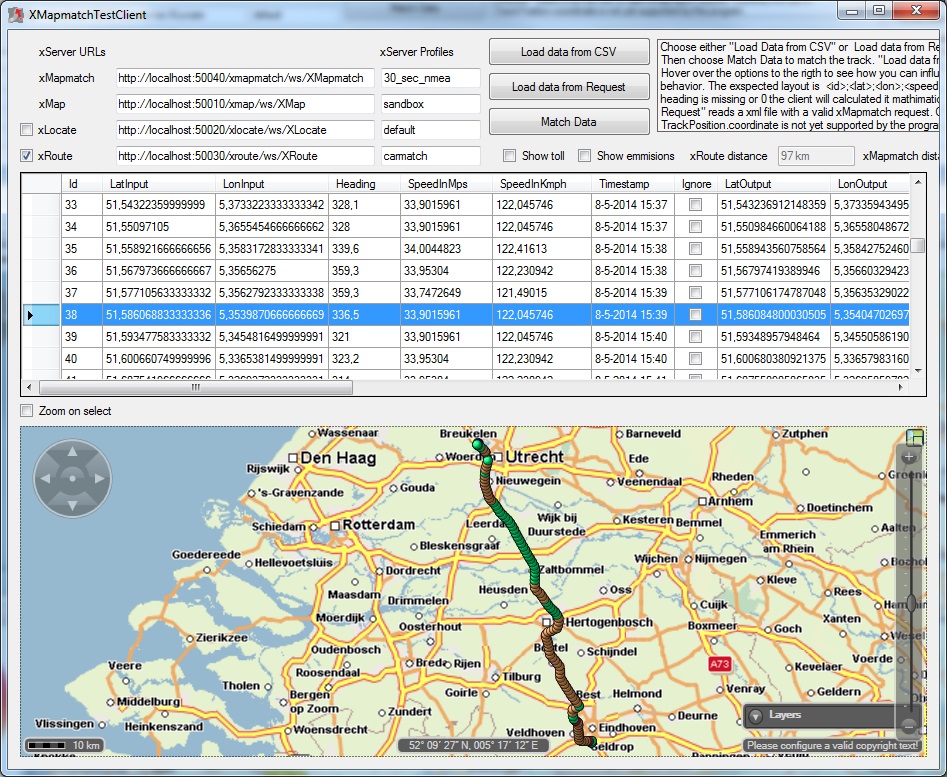
Task: Open the map overview icon in the map corner
Action: point(914,437)
